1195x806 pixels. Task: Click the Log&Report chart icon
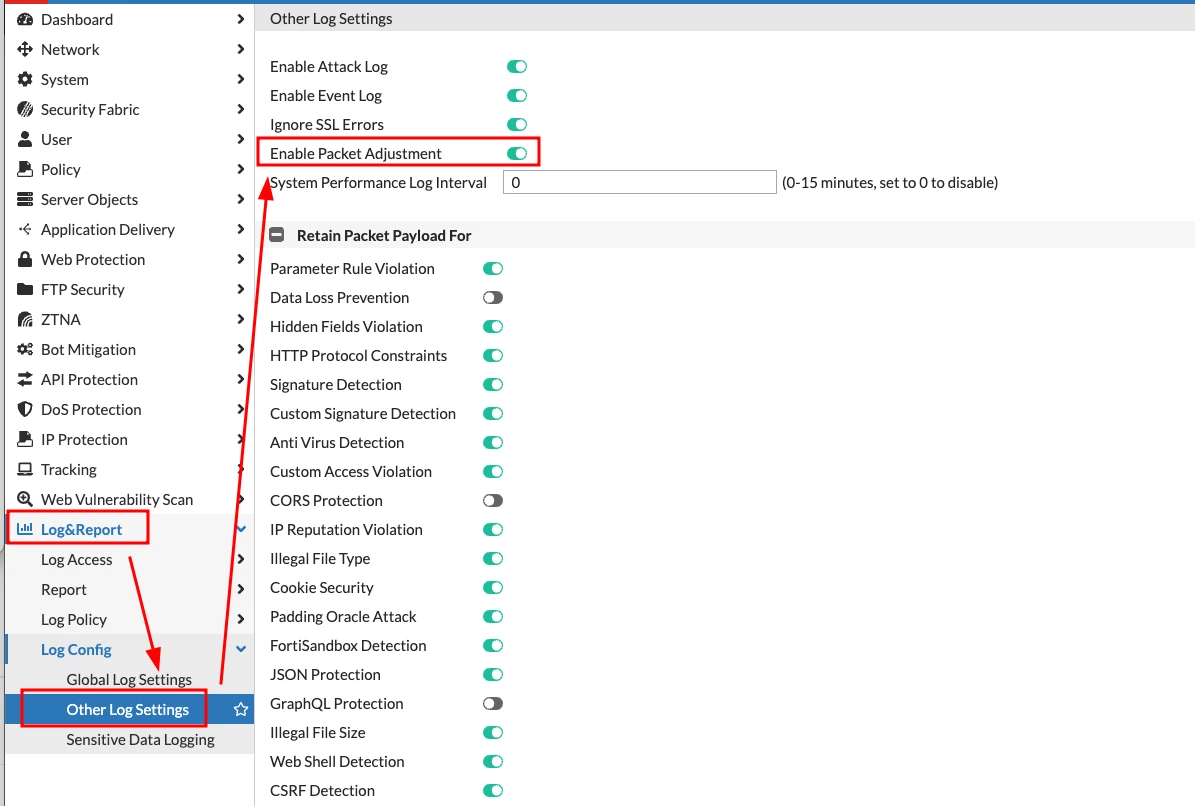25,529
